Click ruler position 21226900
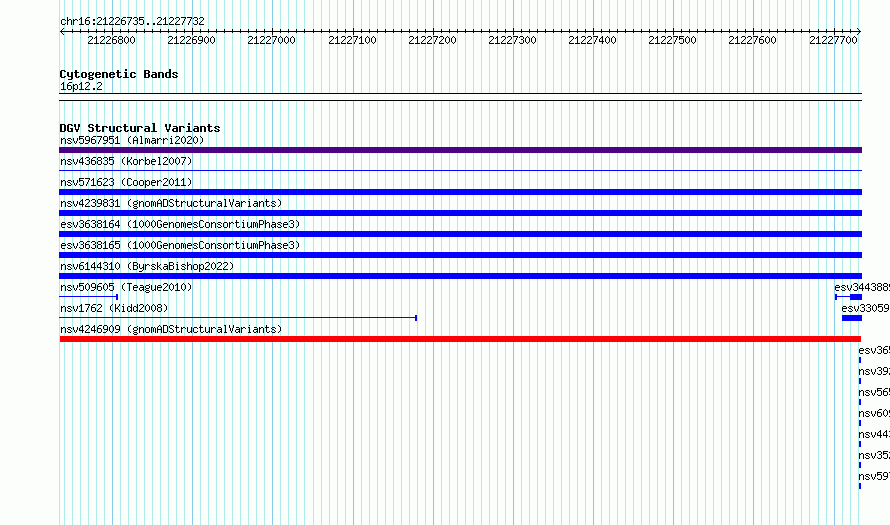This screenshot has width=890, height=525. point(191,40)
